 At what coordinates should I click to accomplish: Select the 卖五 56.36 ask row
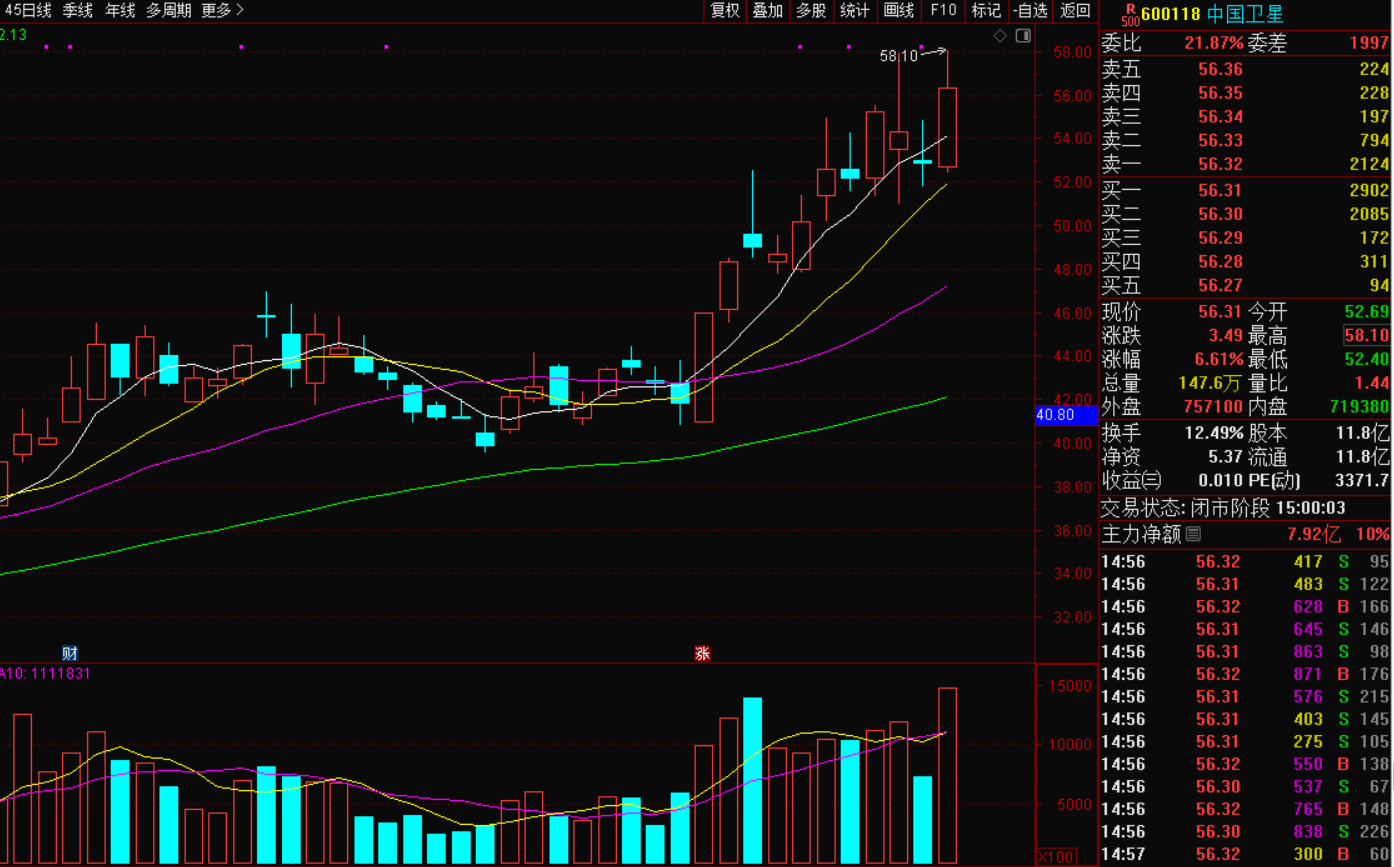[x=1246, y=69]
